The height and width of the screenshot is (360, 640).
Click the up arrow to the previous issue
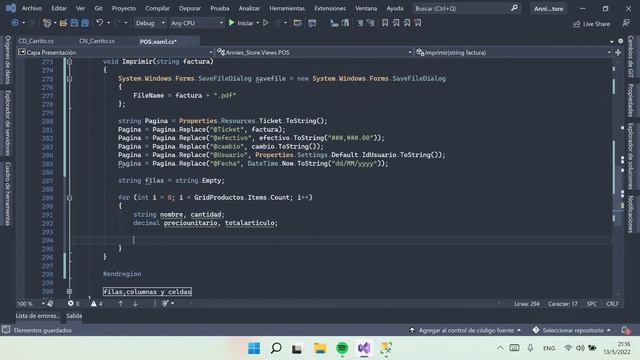pos(120,303)
